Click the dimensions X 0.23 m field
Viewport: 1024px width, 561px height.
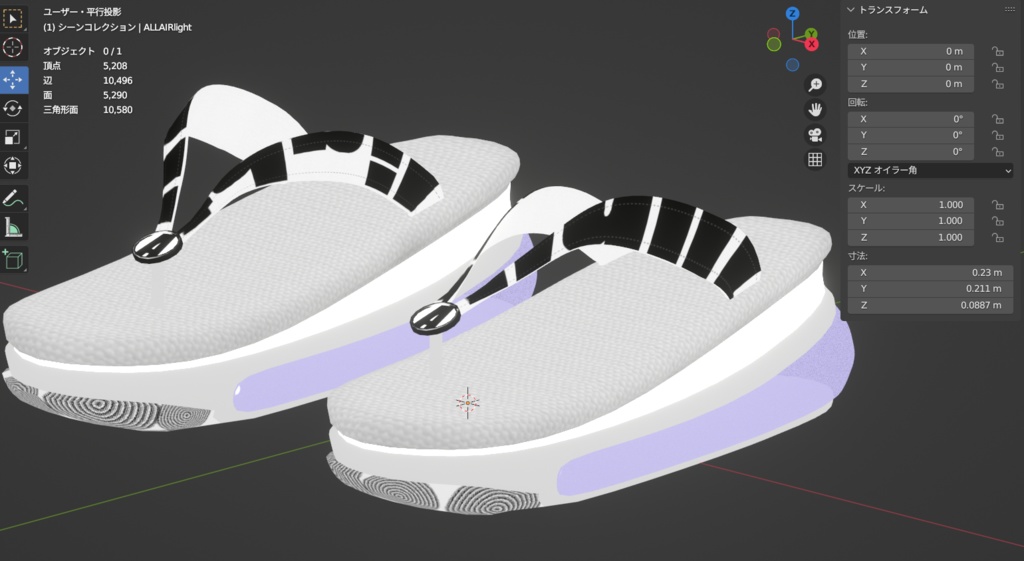point(930,272)
